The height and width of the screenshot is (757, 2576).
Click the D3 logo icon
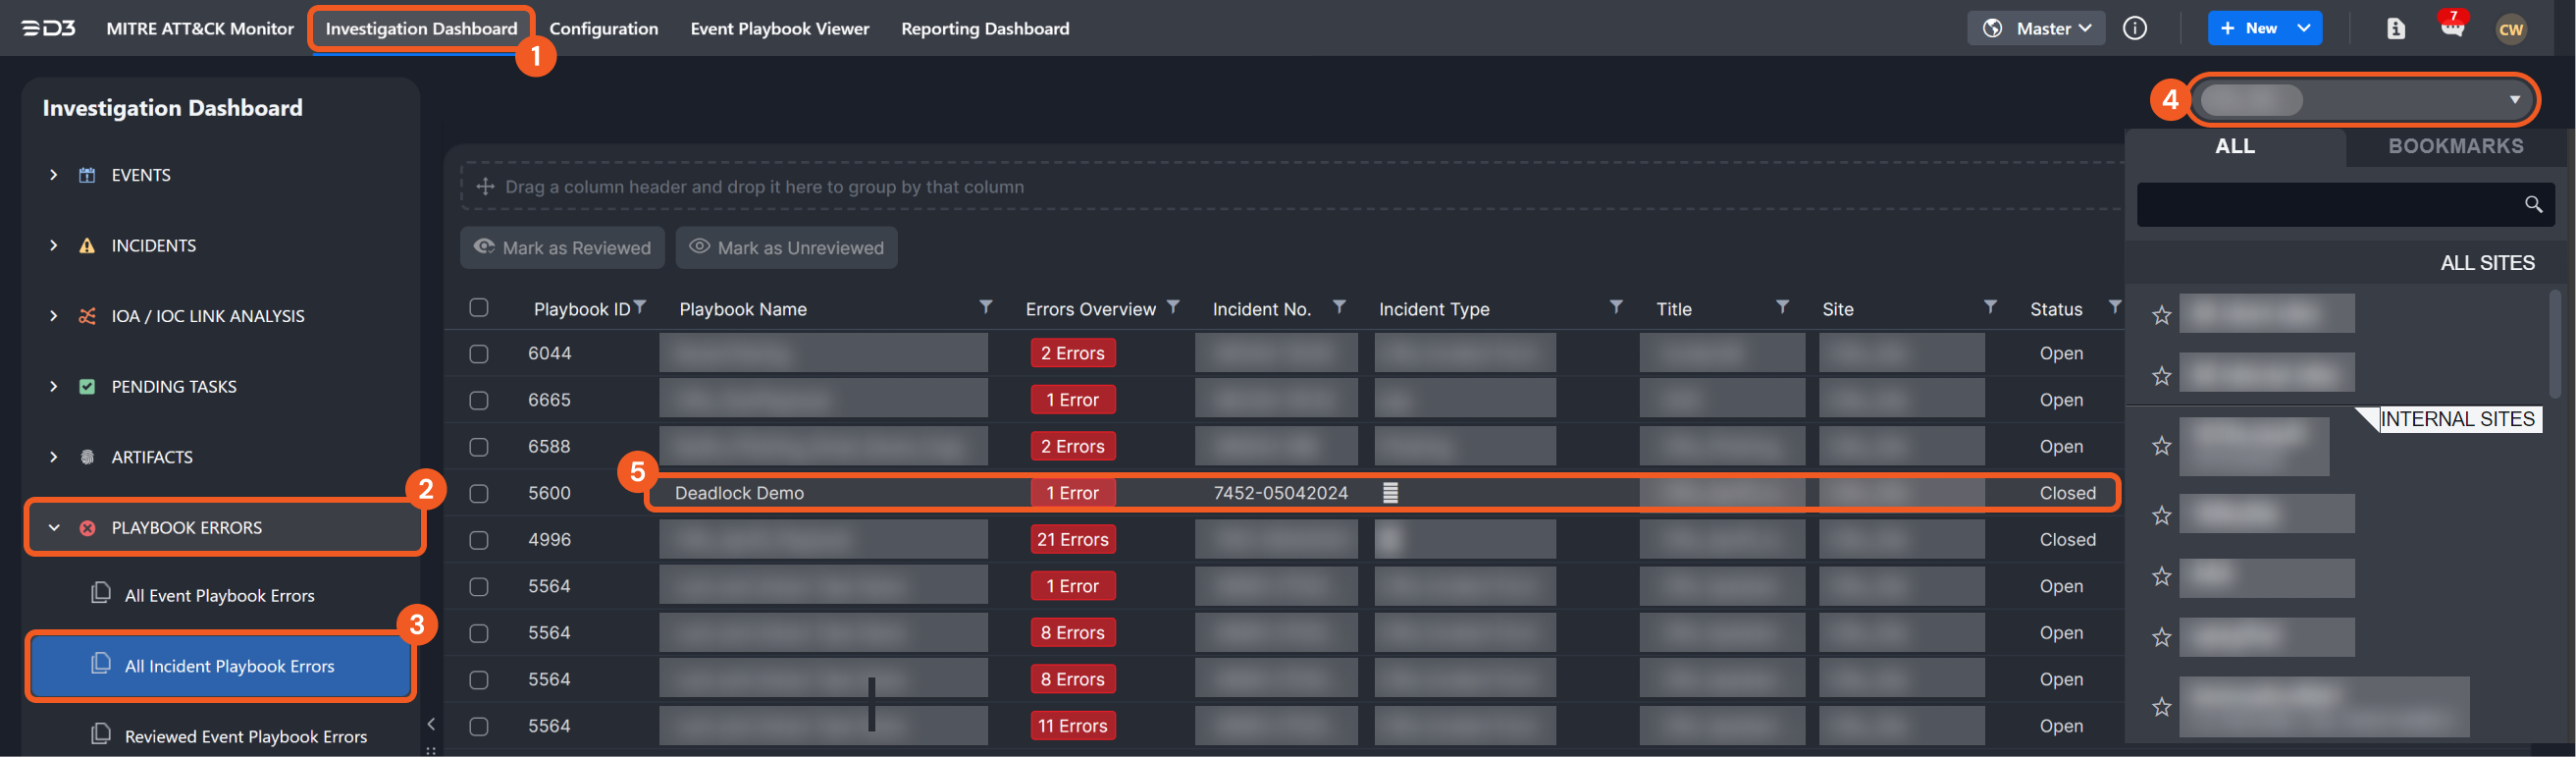click(48, 28)
